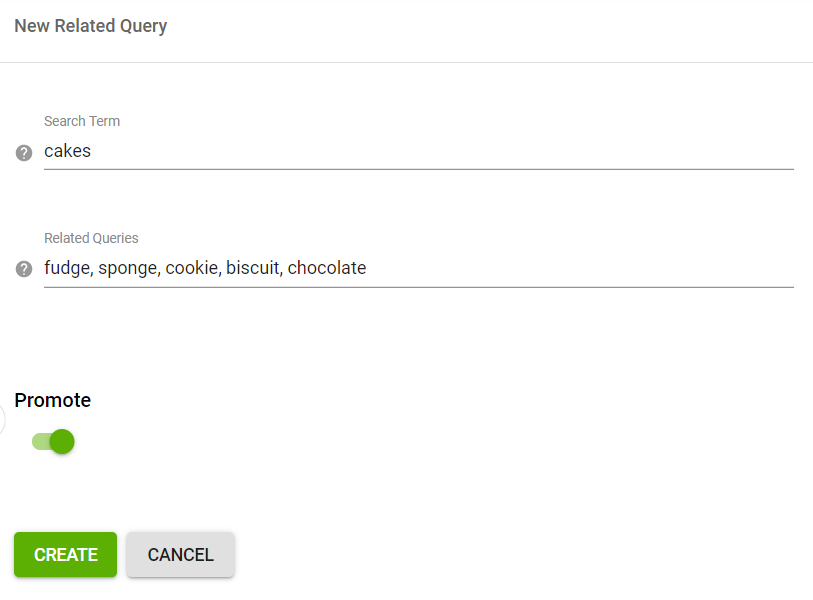Click the help icon beside Search Term
This screenshot has width=813, height=600.
pyautogui.click(x=25, y=153)
